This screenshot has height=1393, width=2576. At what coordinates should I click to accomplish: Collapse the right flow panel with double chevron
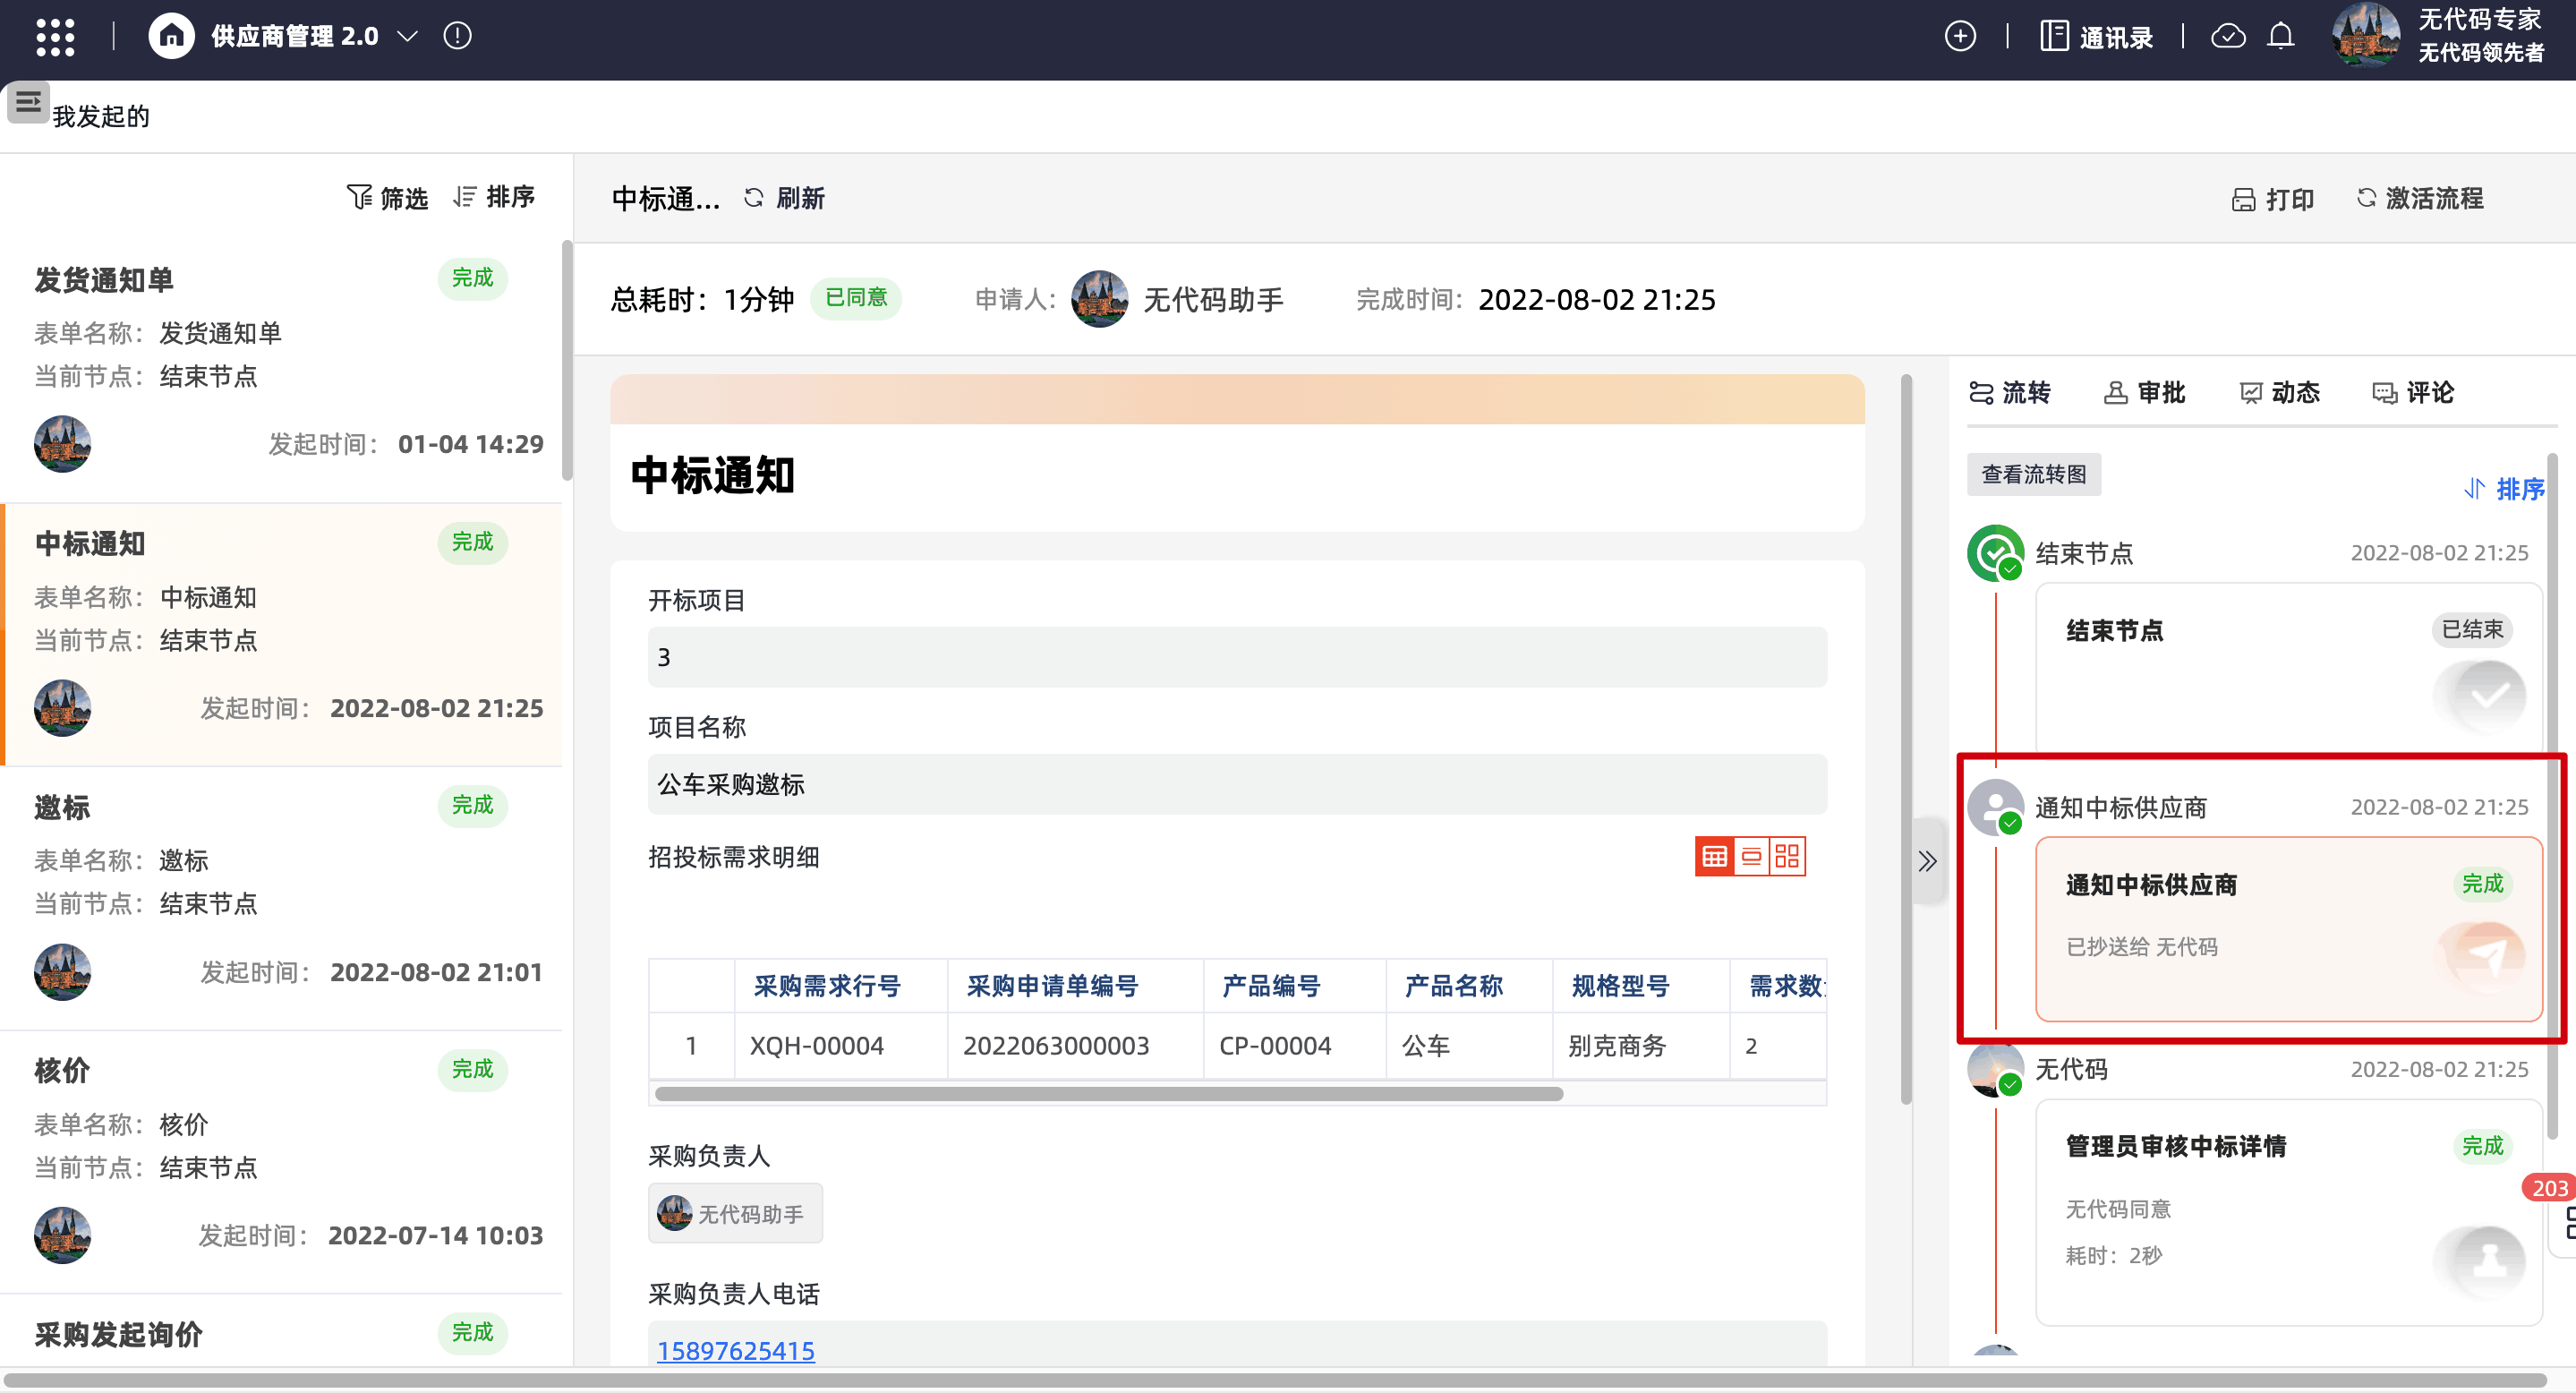1927,861
